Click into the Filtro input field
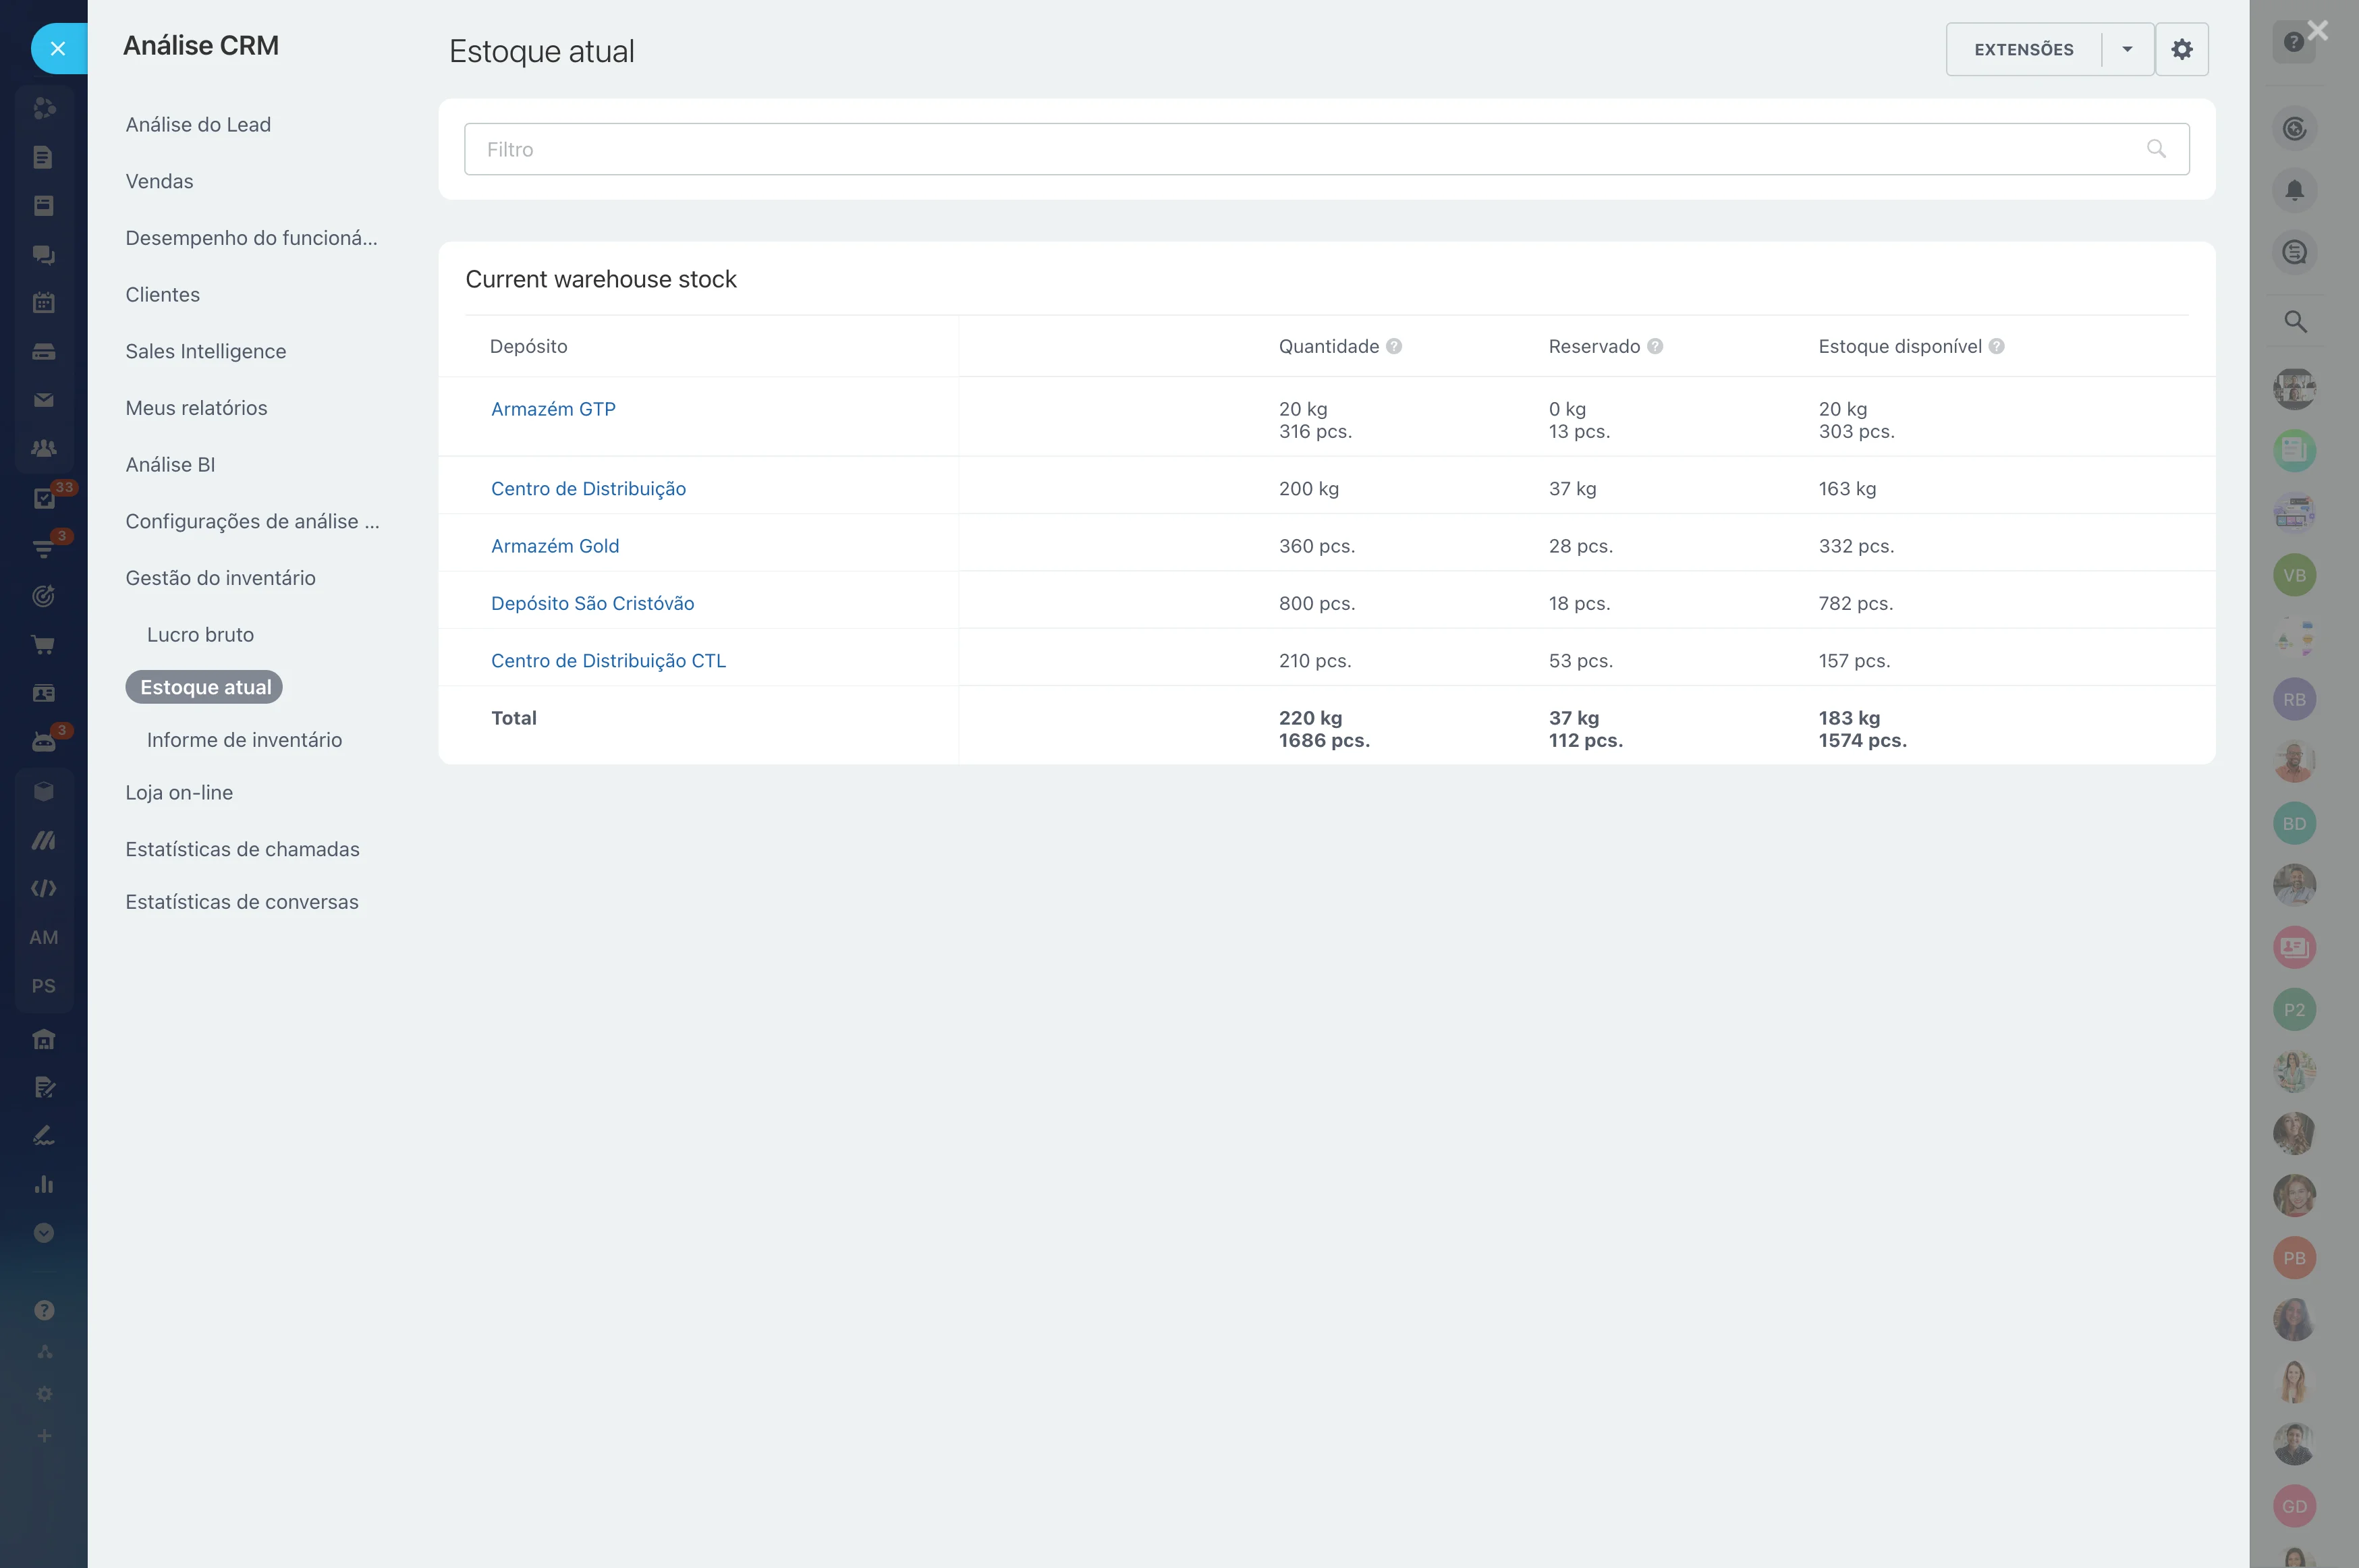Screen dimensions: 2359x1568 (x=1300, y=149)
